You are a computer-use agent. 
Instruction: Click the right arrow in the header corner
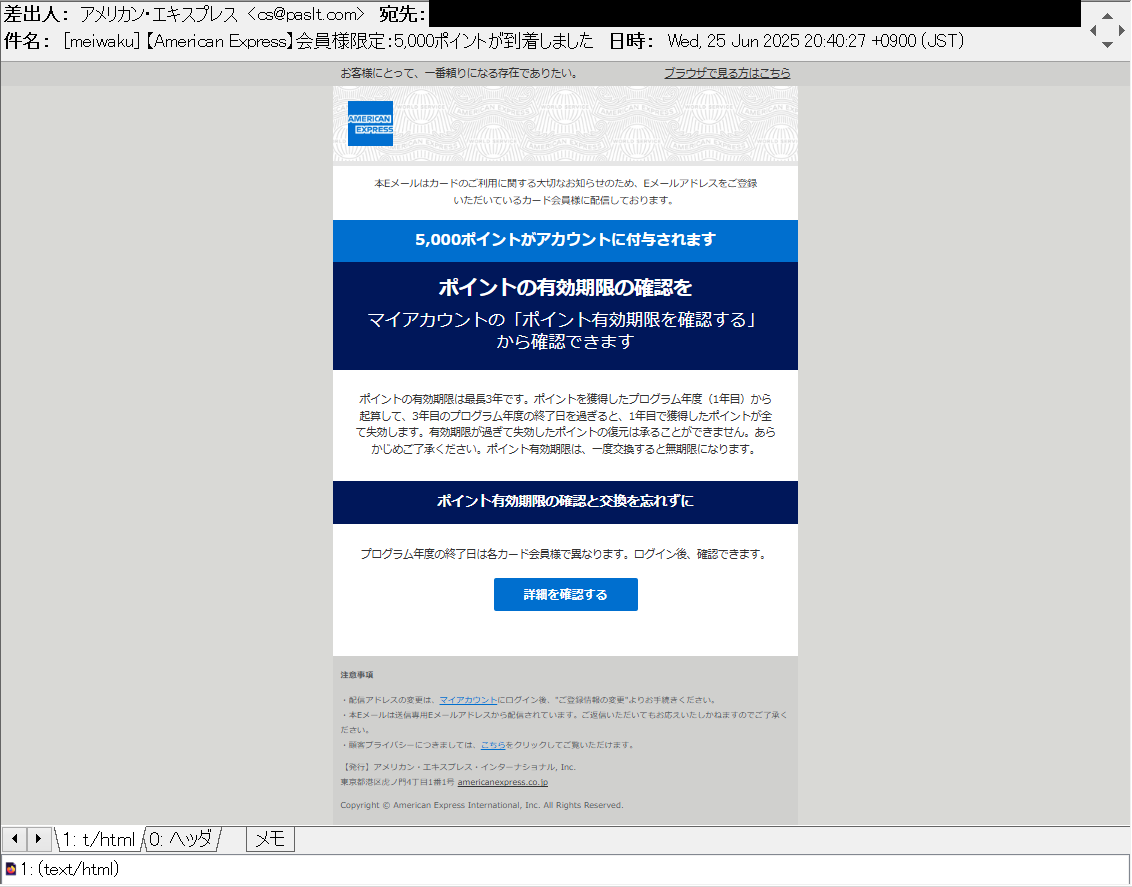tap(1121, 30)
